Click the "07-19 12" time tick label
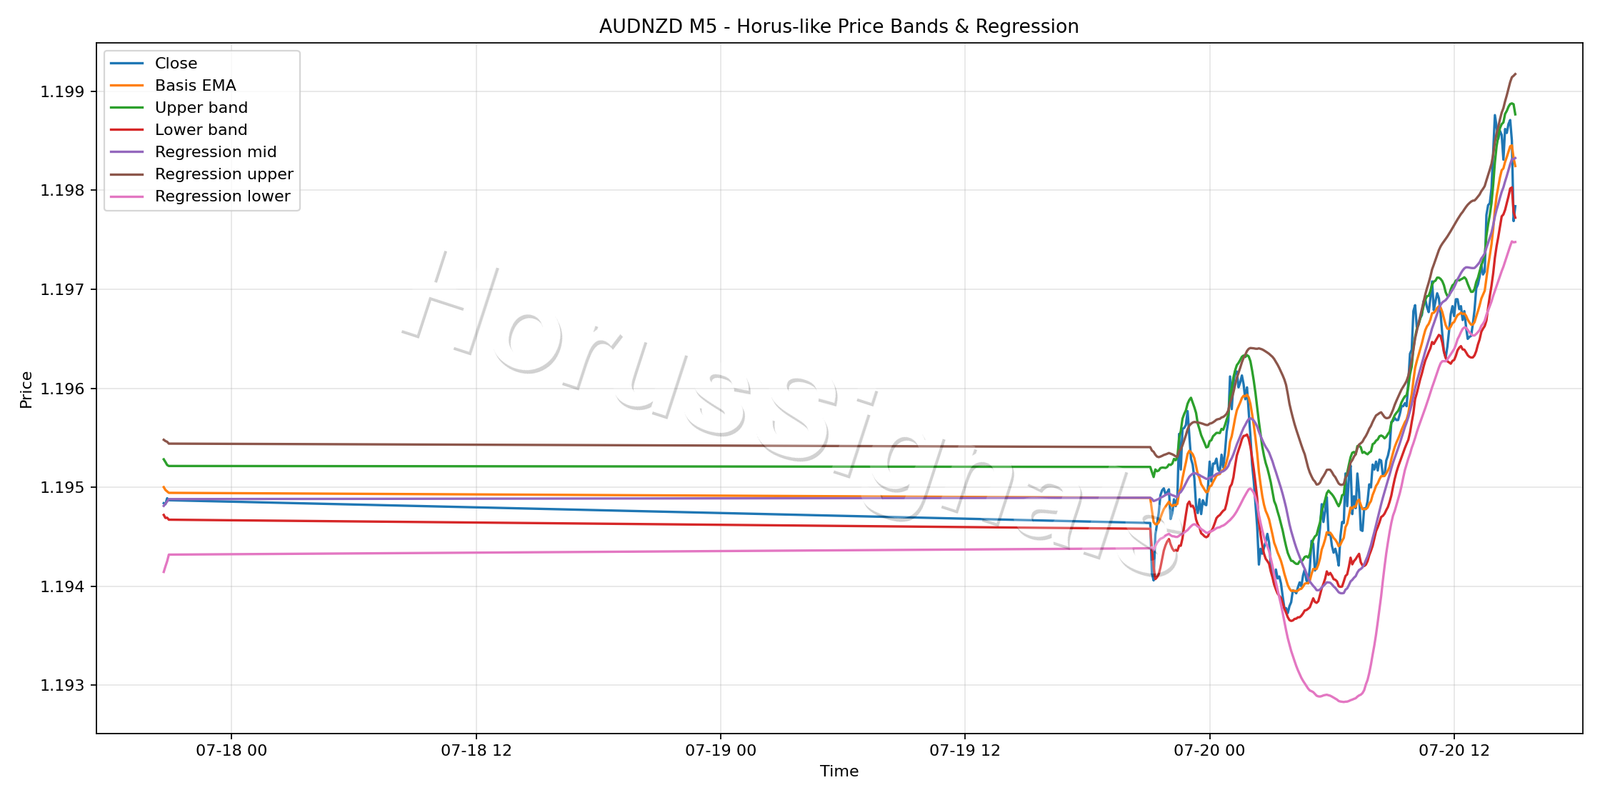1600x800 pixels. 965,750
